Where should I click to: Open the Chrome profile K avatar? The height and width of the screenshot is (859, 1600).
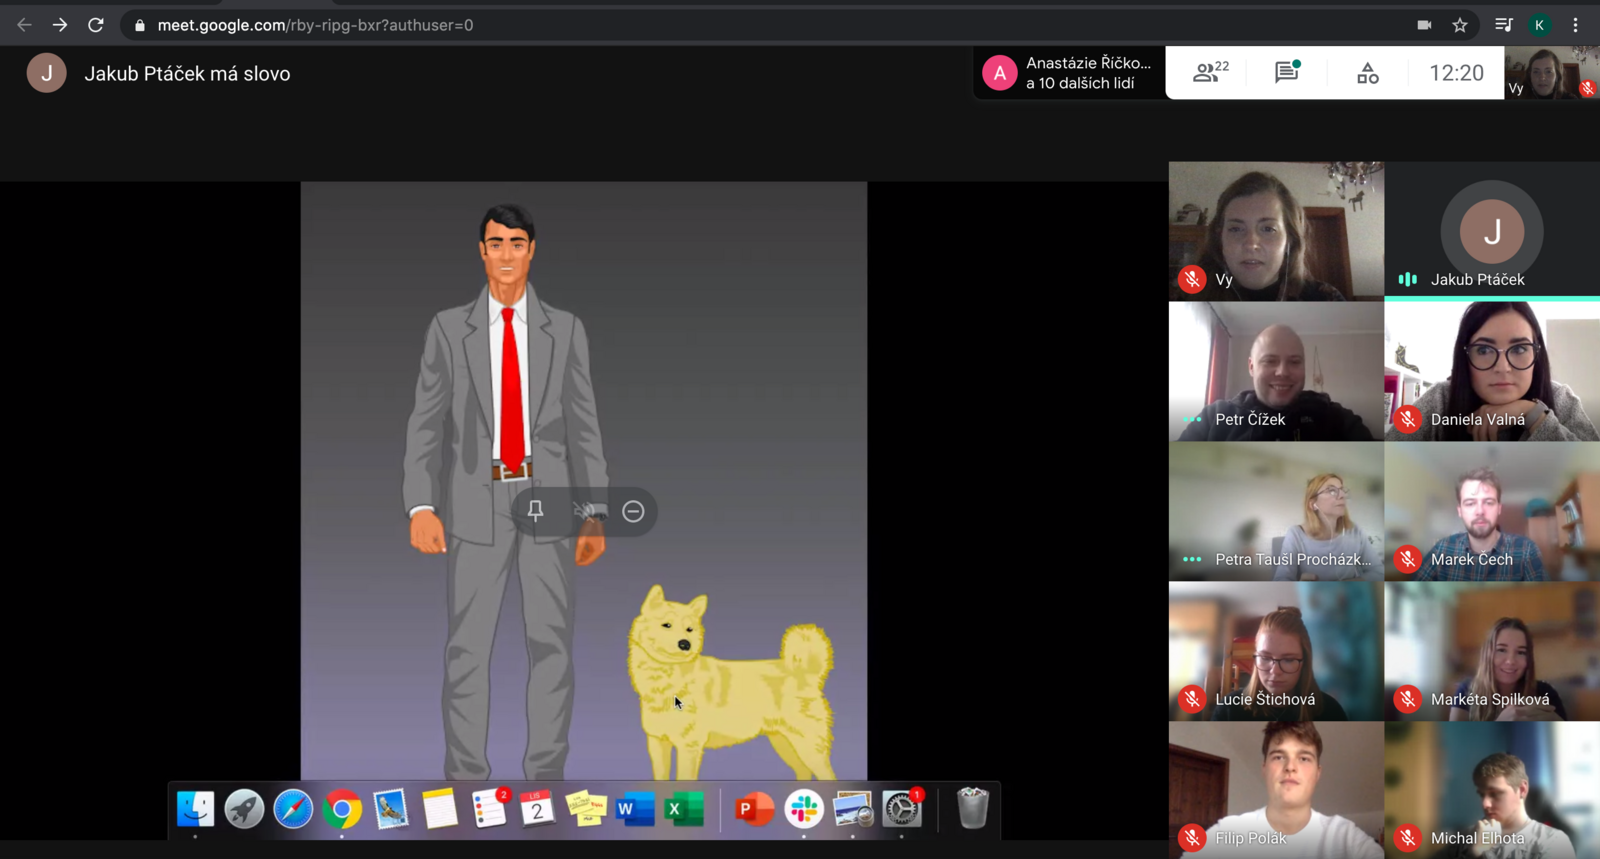point(1540,25)
